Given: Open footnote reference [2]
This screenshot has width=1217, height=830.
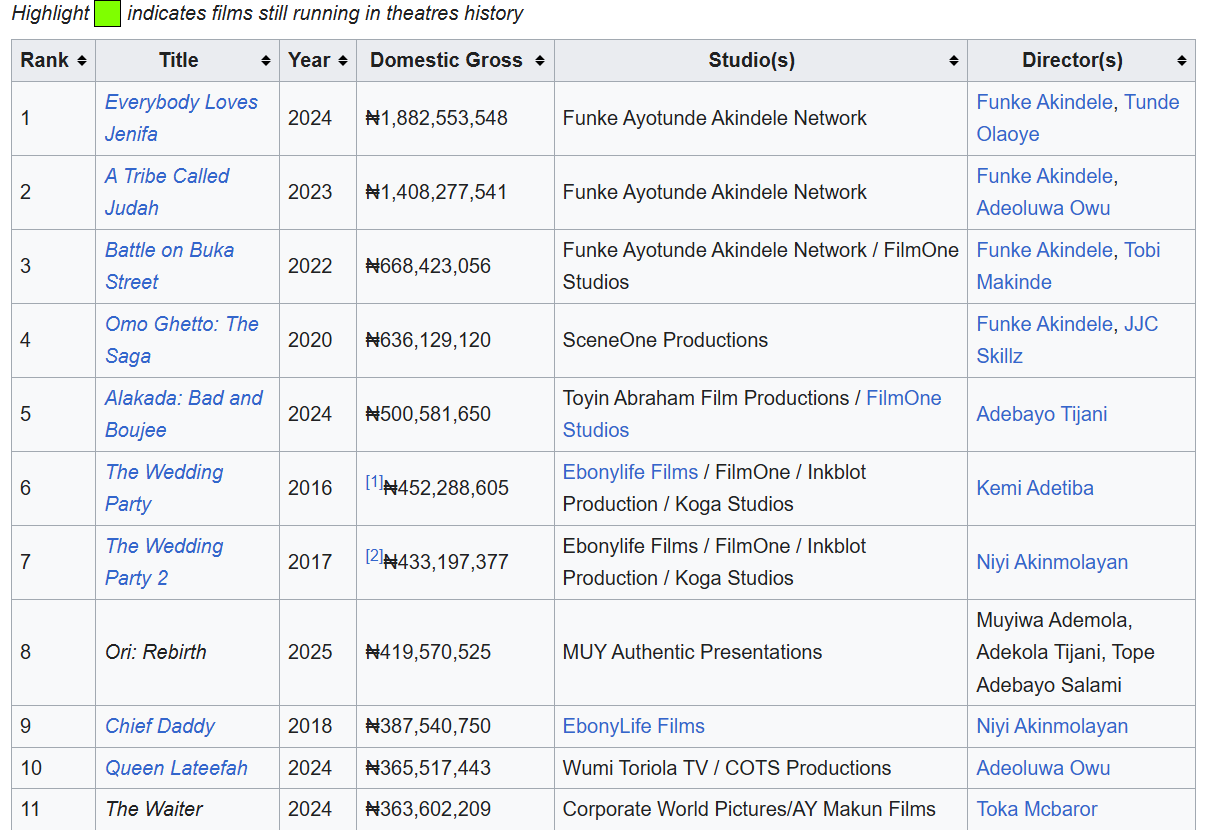Looking at the screenshot, I should [374, 556].
